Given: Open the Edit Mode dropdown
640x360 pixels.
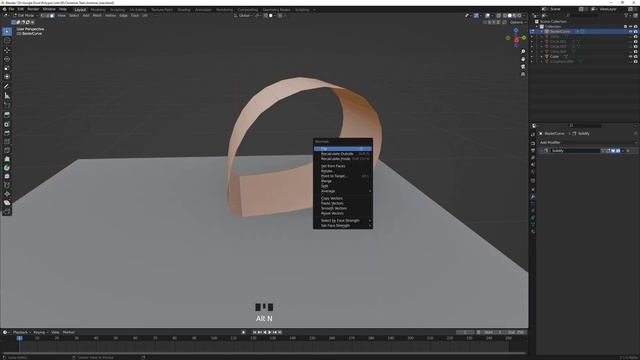Looking at the screenshot, I should click(x=25, y=16).
